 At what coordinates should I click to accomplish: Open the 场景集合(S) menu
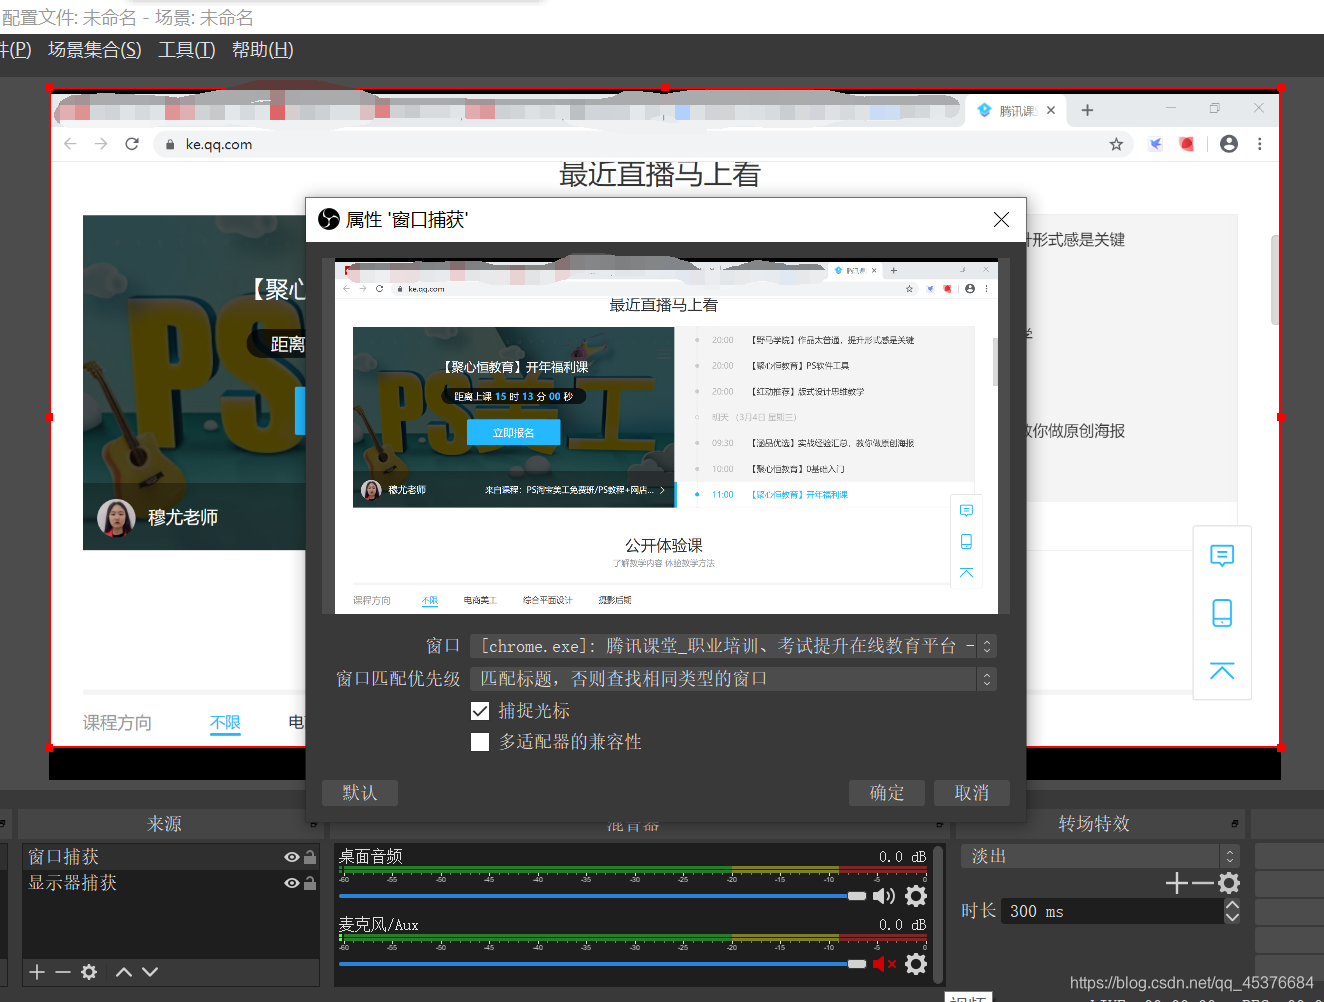click(95, 50)
